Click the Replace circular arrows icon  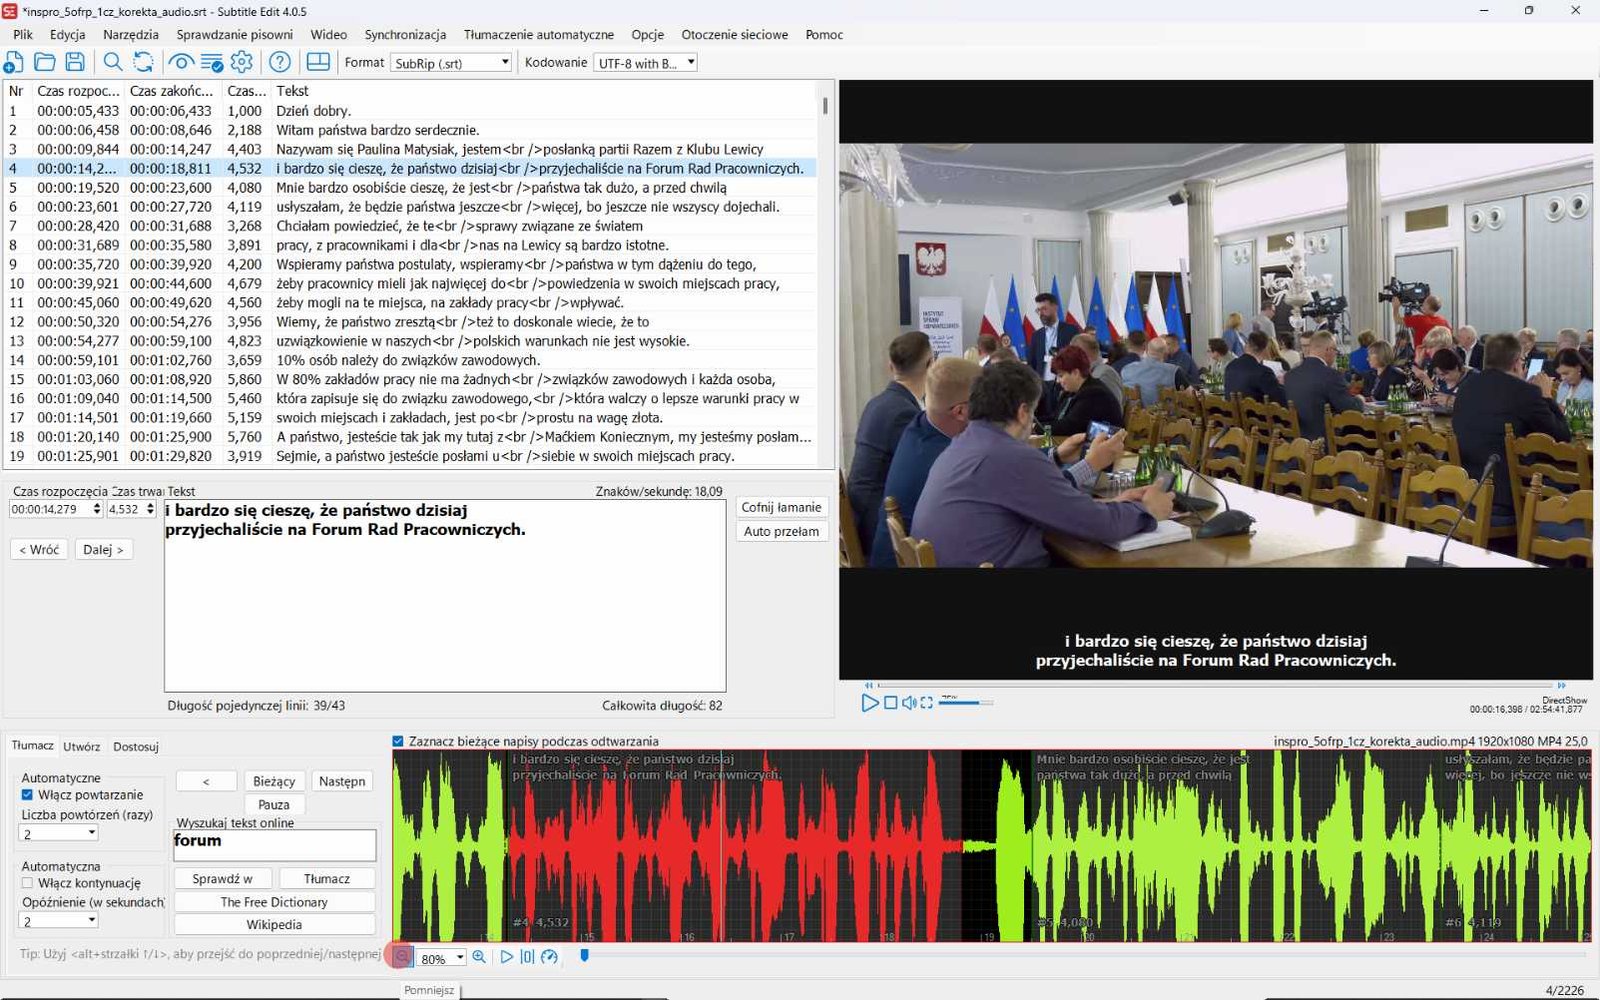pyautogui.click(x=144, y=62)
